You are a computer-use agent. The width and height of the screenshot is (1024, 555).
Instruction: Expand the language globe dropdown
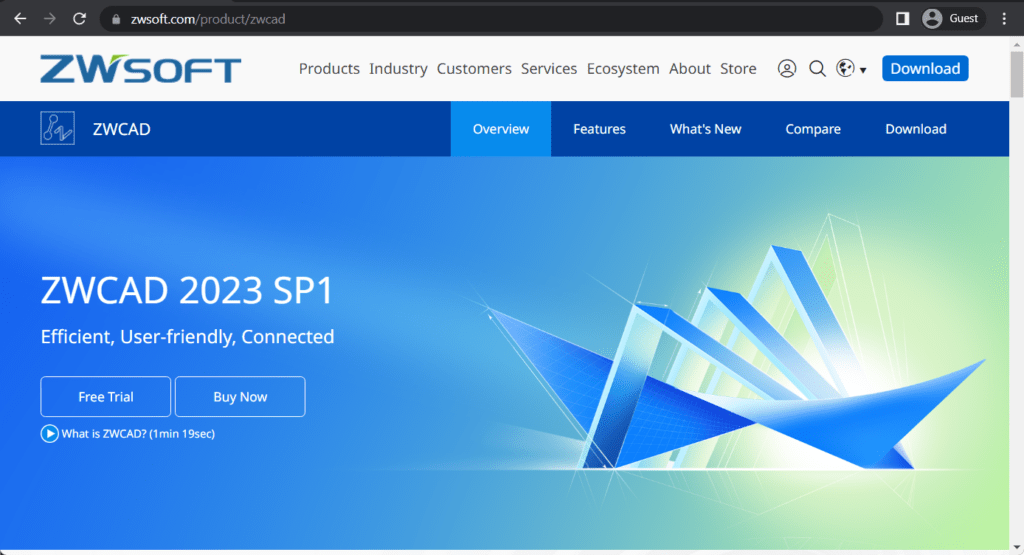tap(851, 69)
